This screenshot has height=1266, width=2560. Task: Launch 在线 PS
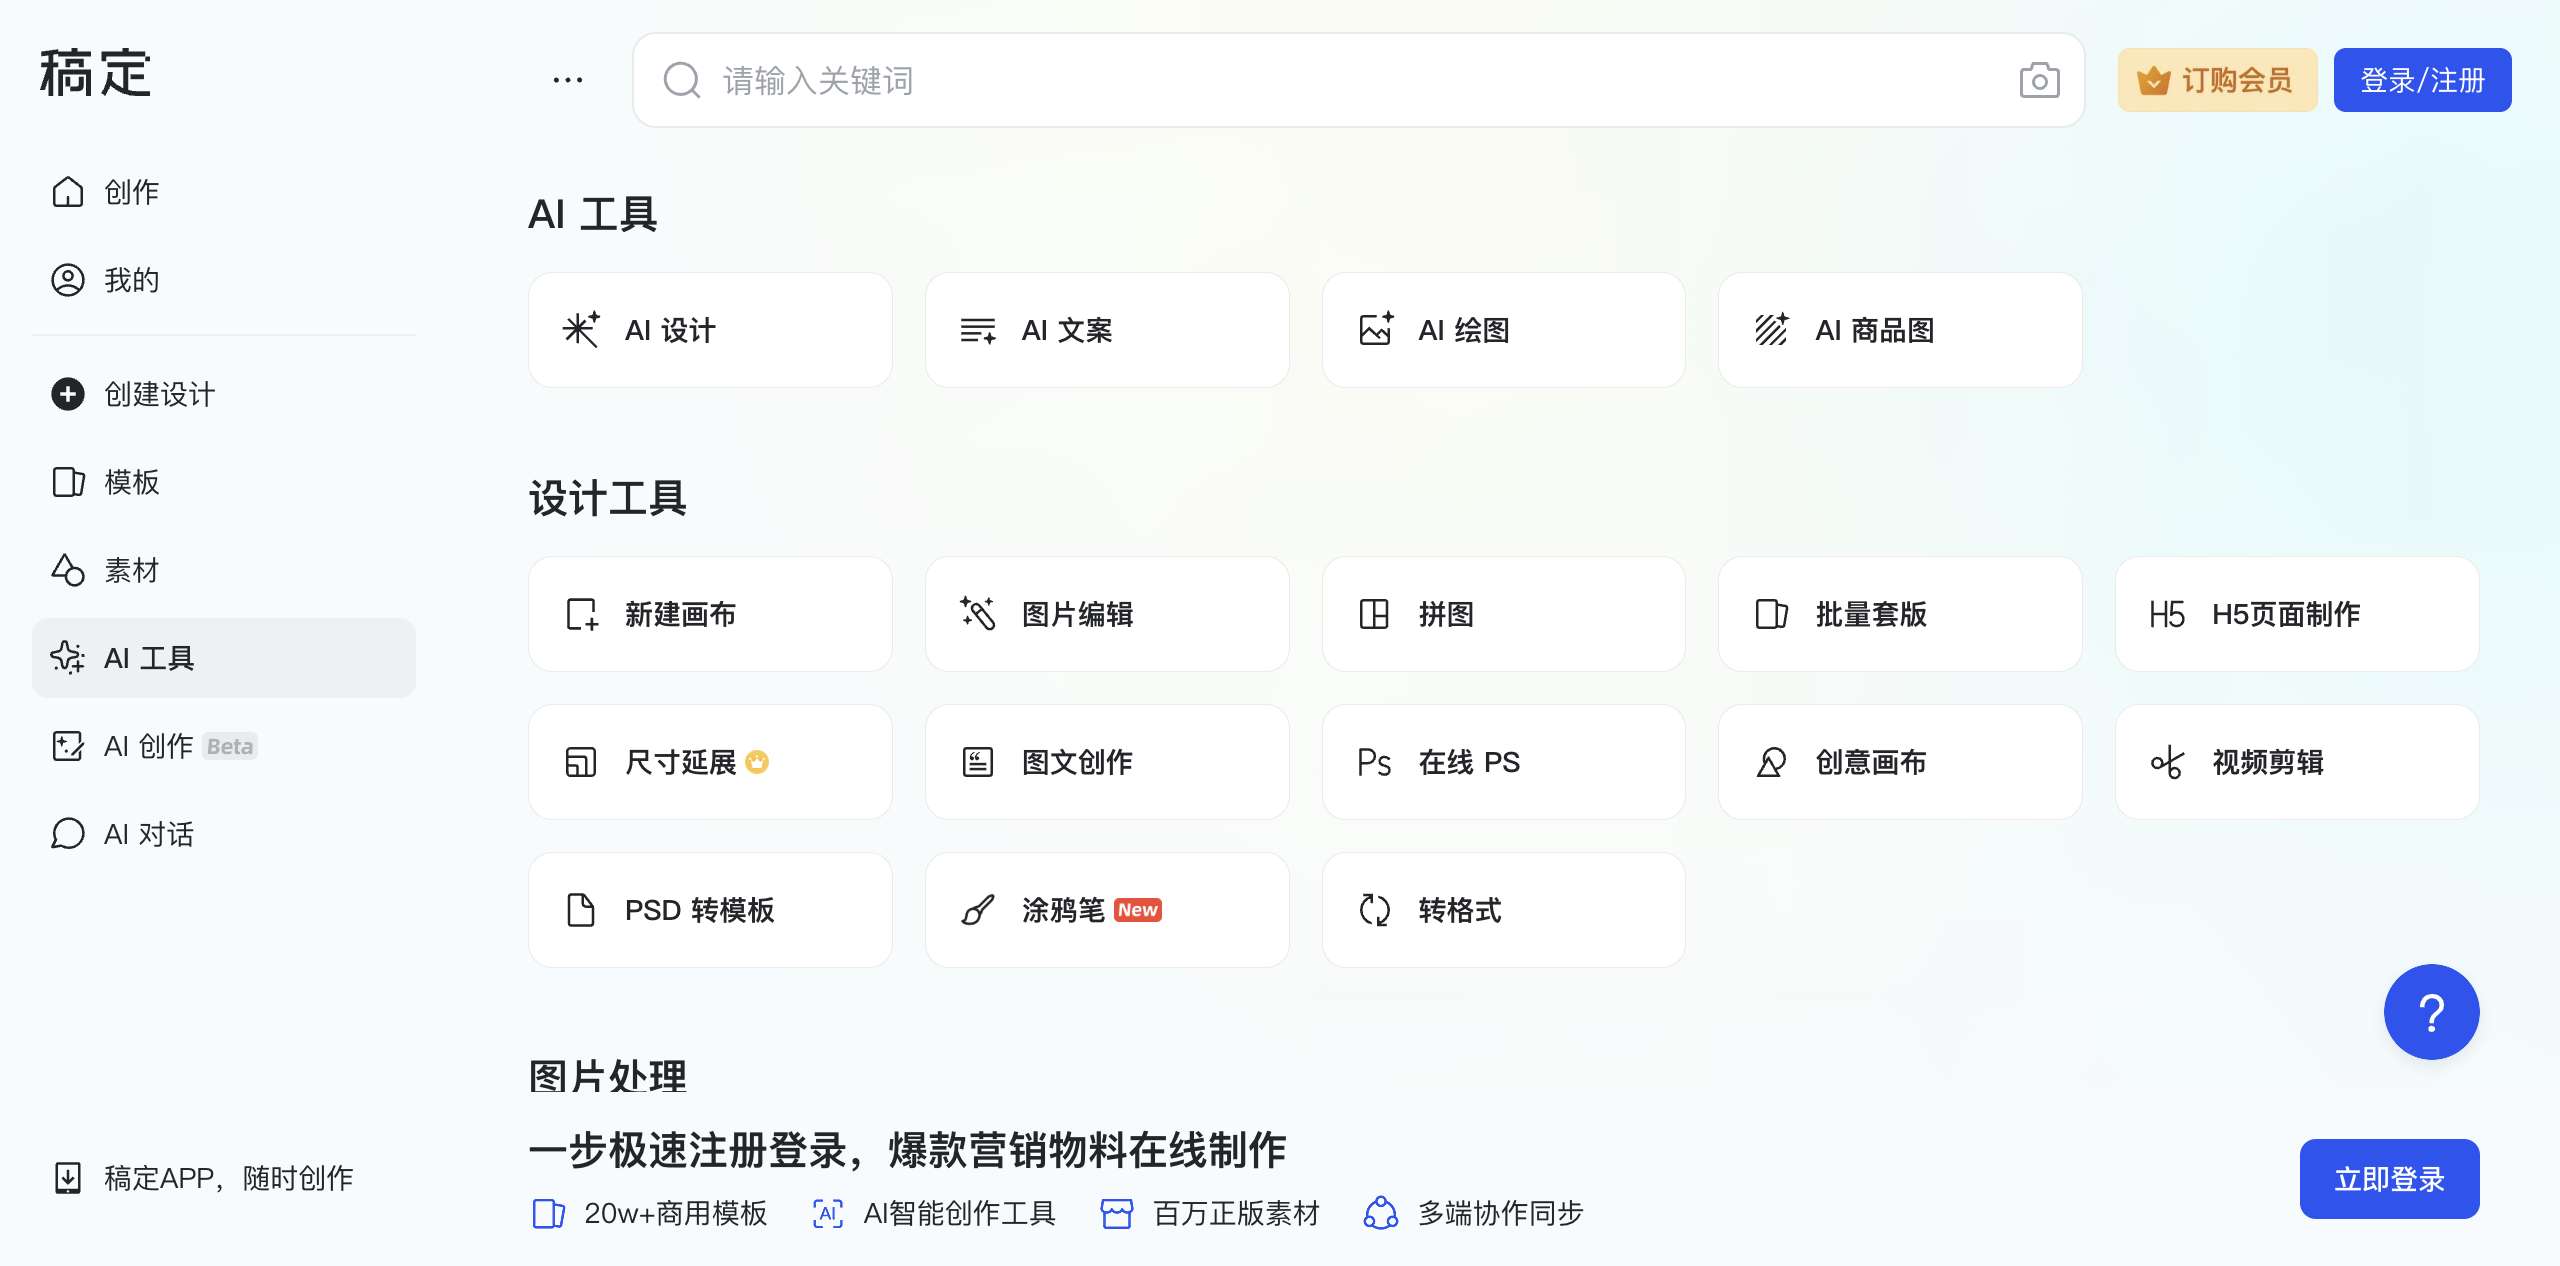1503,762
